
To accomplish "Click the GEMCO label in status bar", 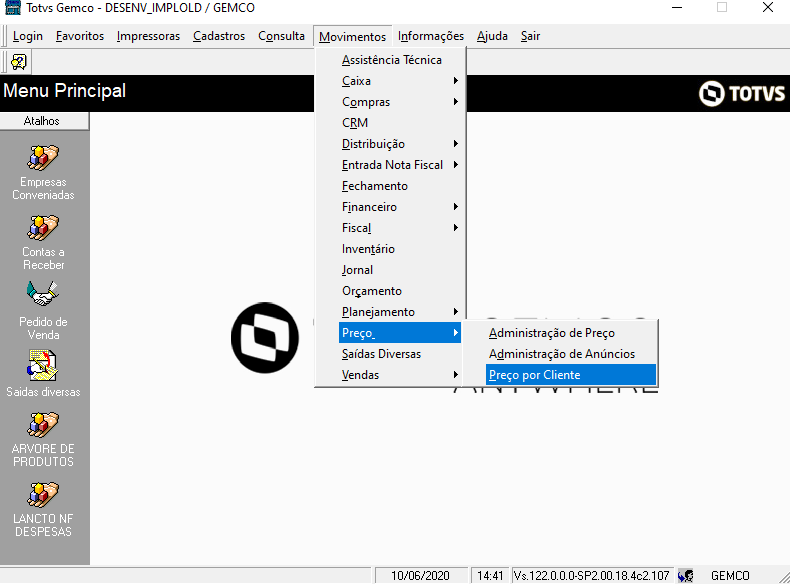I will pos(730,575).
